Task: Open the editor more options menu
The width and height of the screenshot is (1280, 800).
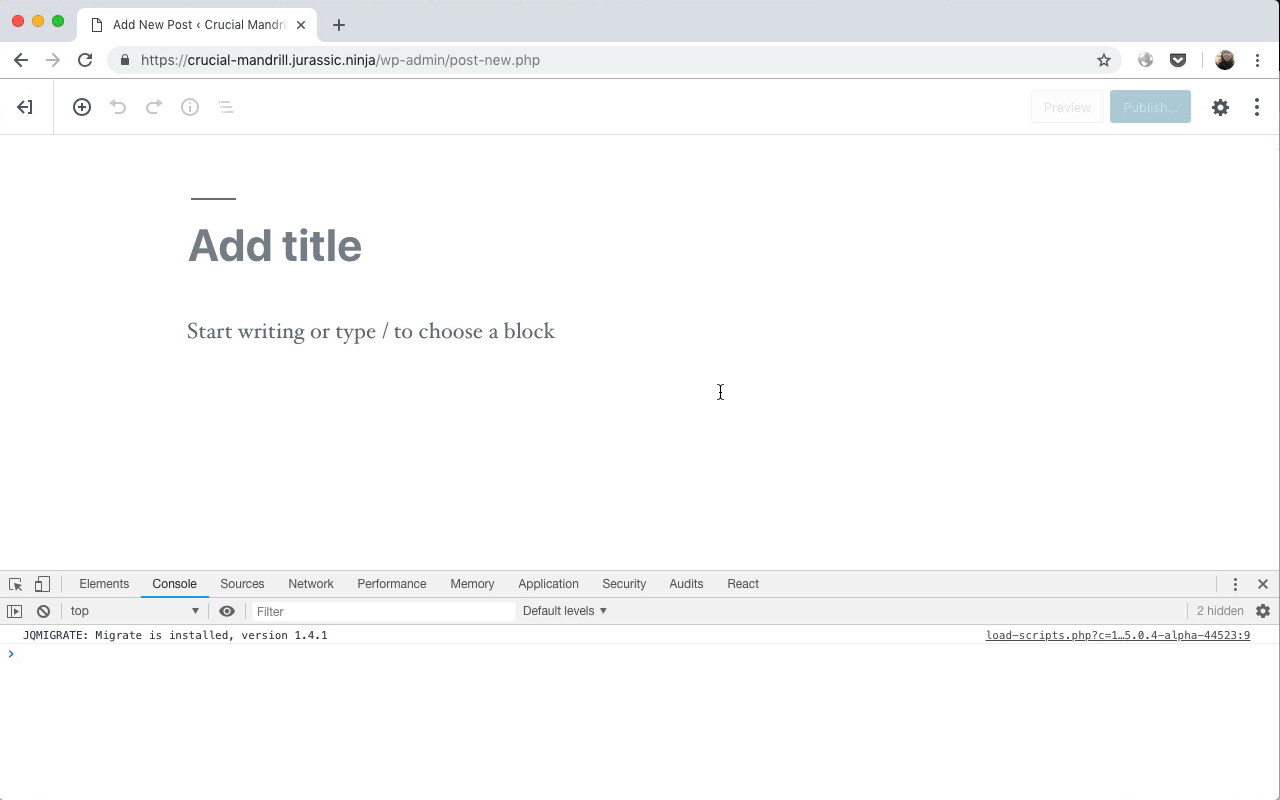Action: [x=1257, y=107]
